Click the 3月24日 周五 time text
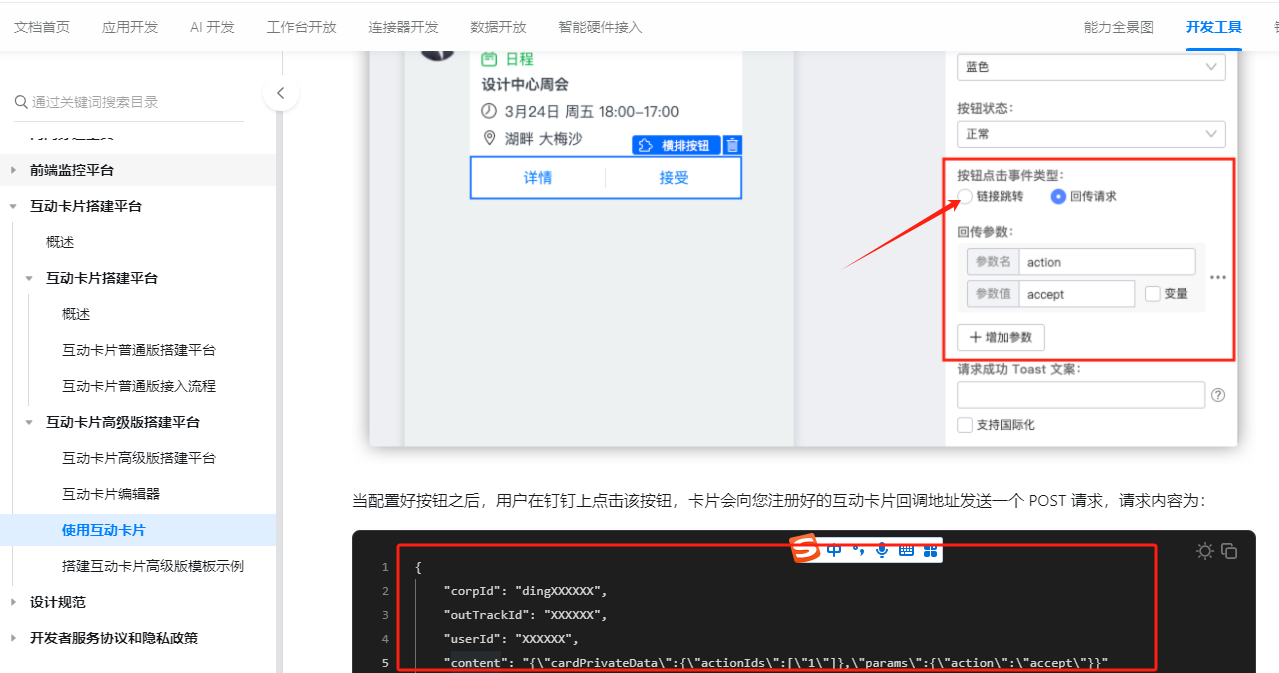 [x=591, y=112]
